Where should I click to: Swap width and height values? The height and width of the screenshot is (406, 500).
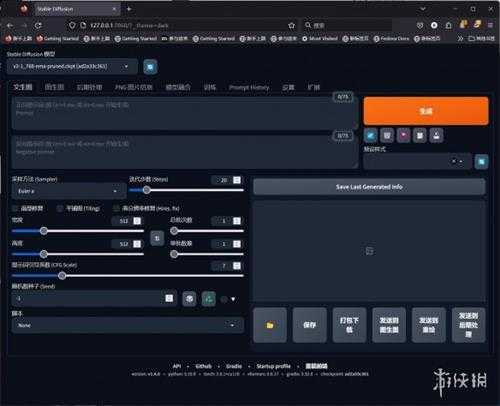(x=157, y=238)
